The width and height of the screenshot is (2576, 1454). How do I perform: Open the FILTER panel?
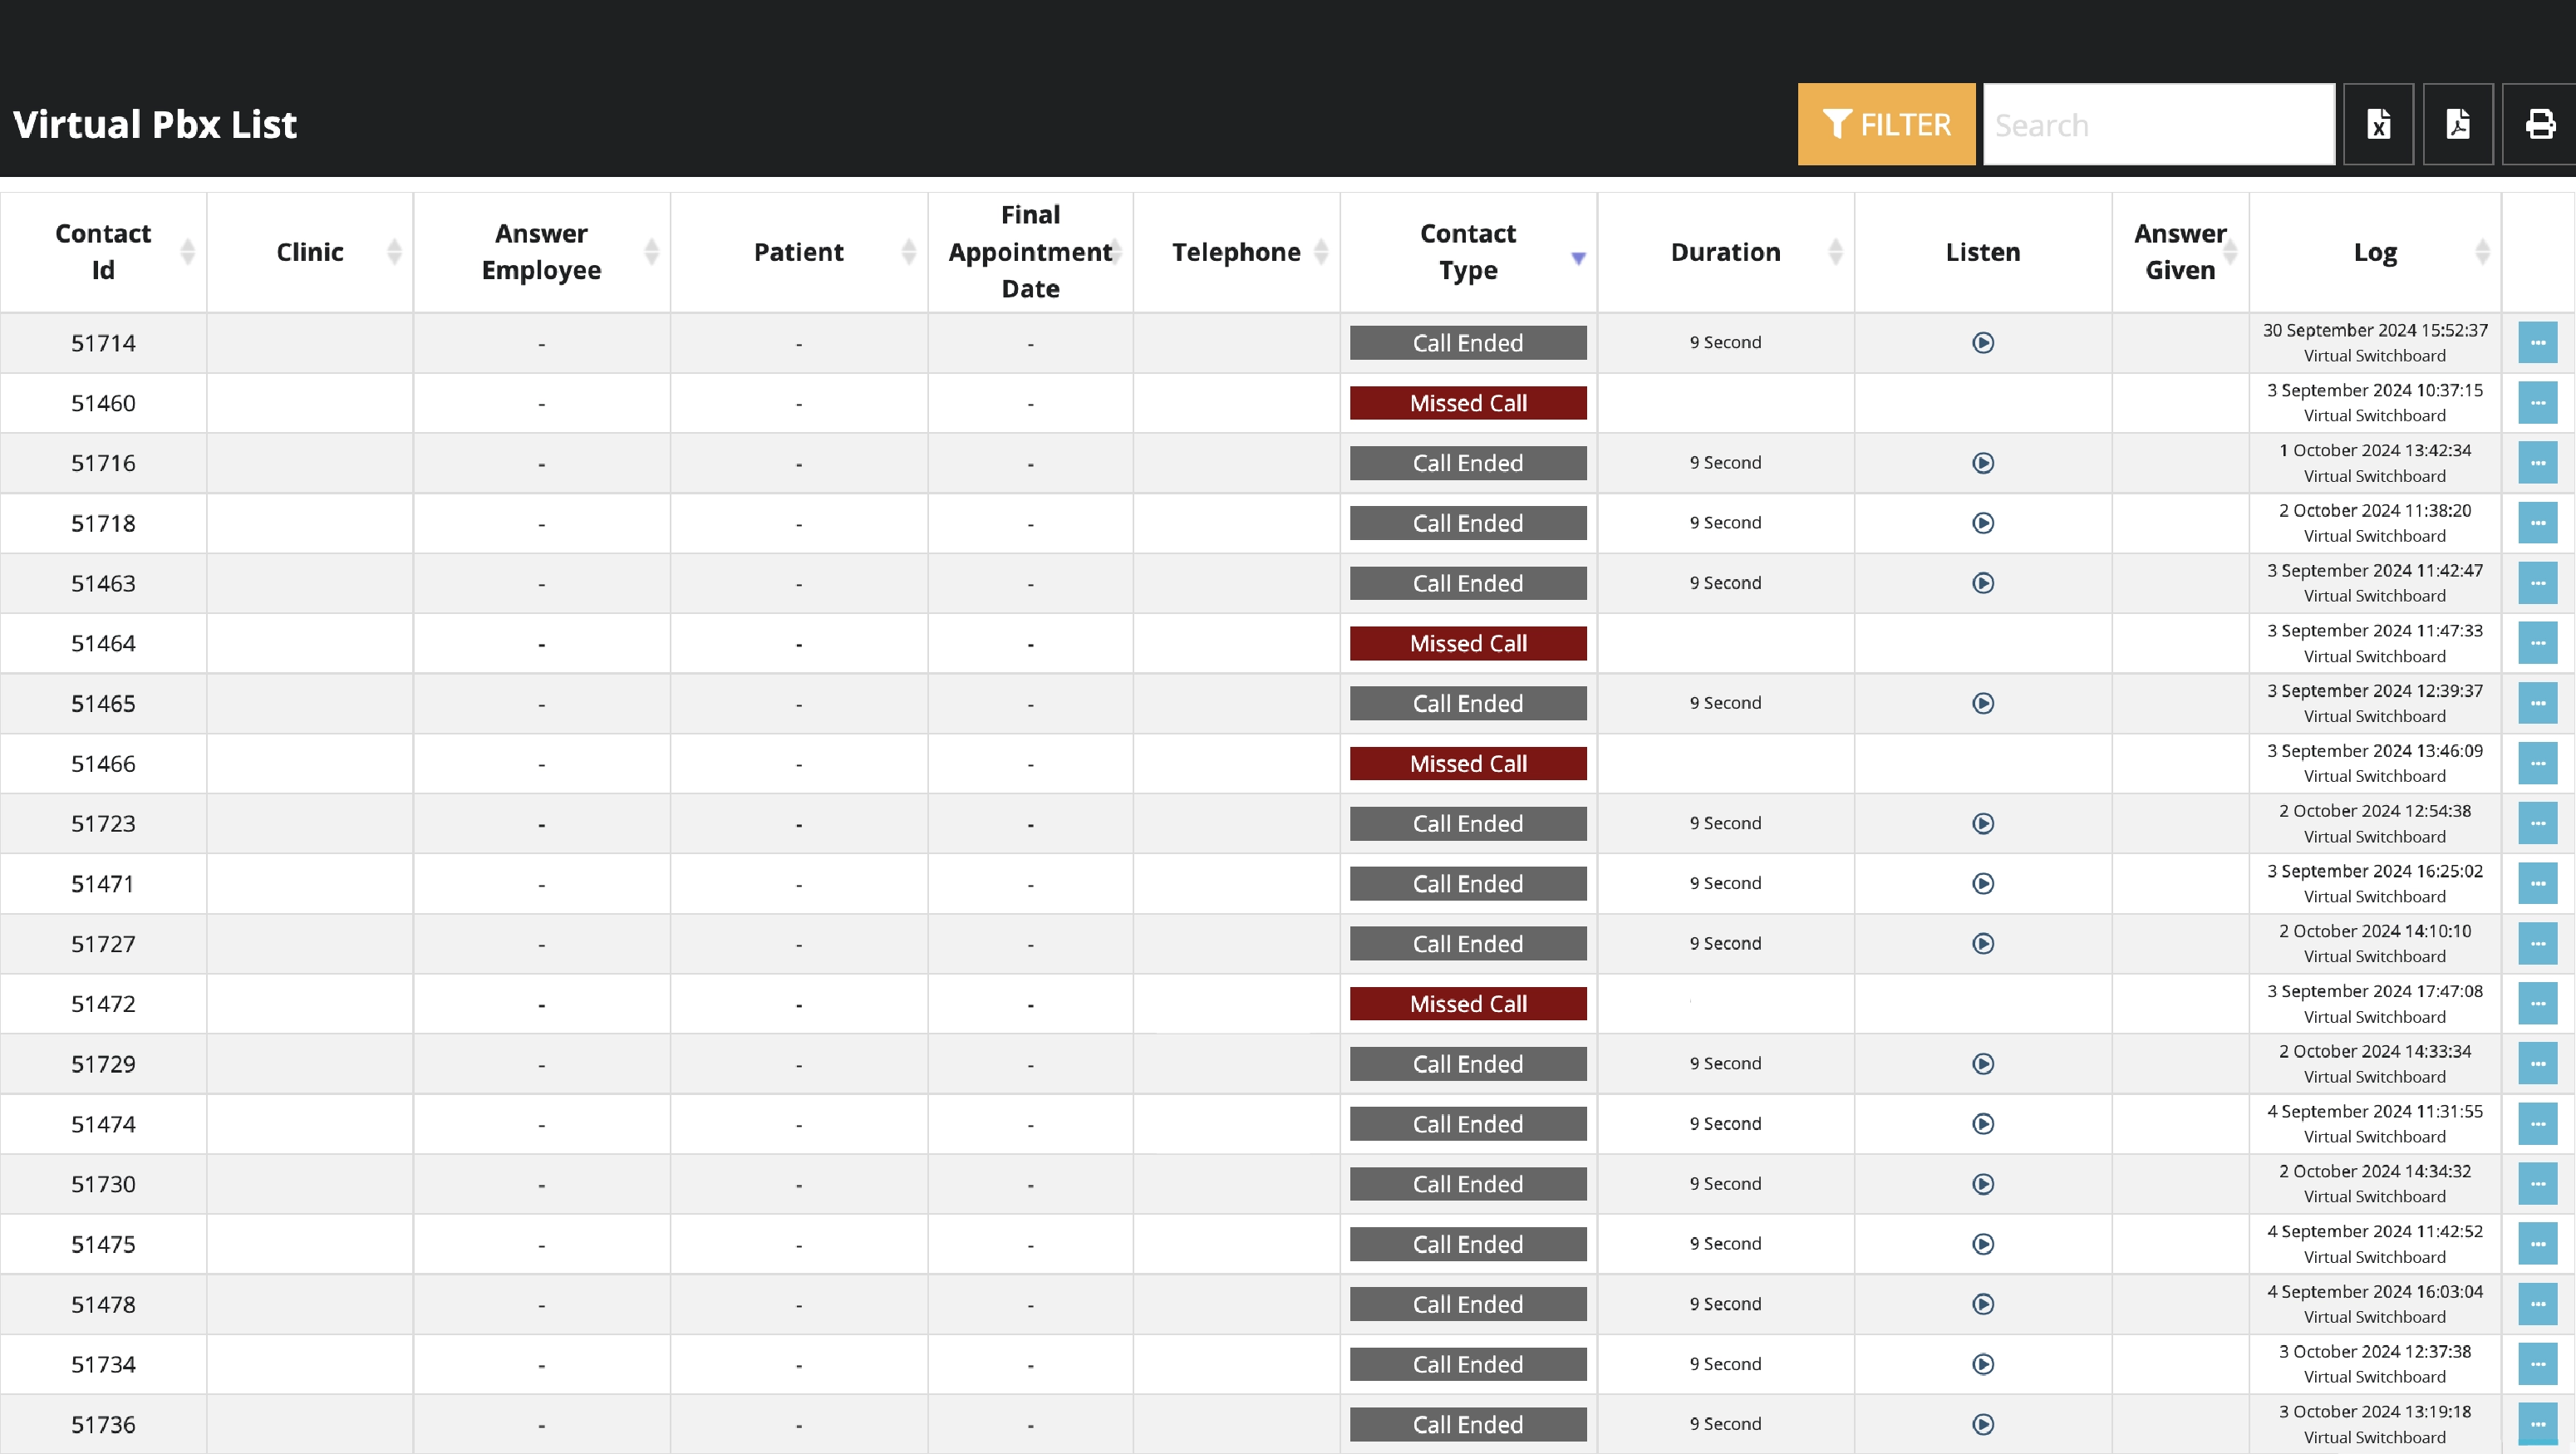coord(1885,124)
